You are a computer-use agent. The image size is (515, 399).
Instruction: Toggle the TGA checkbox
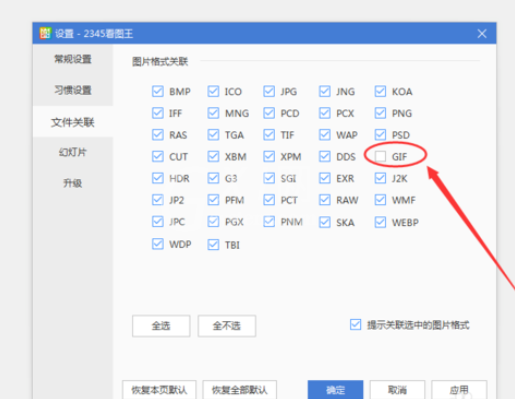(213, 135)
